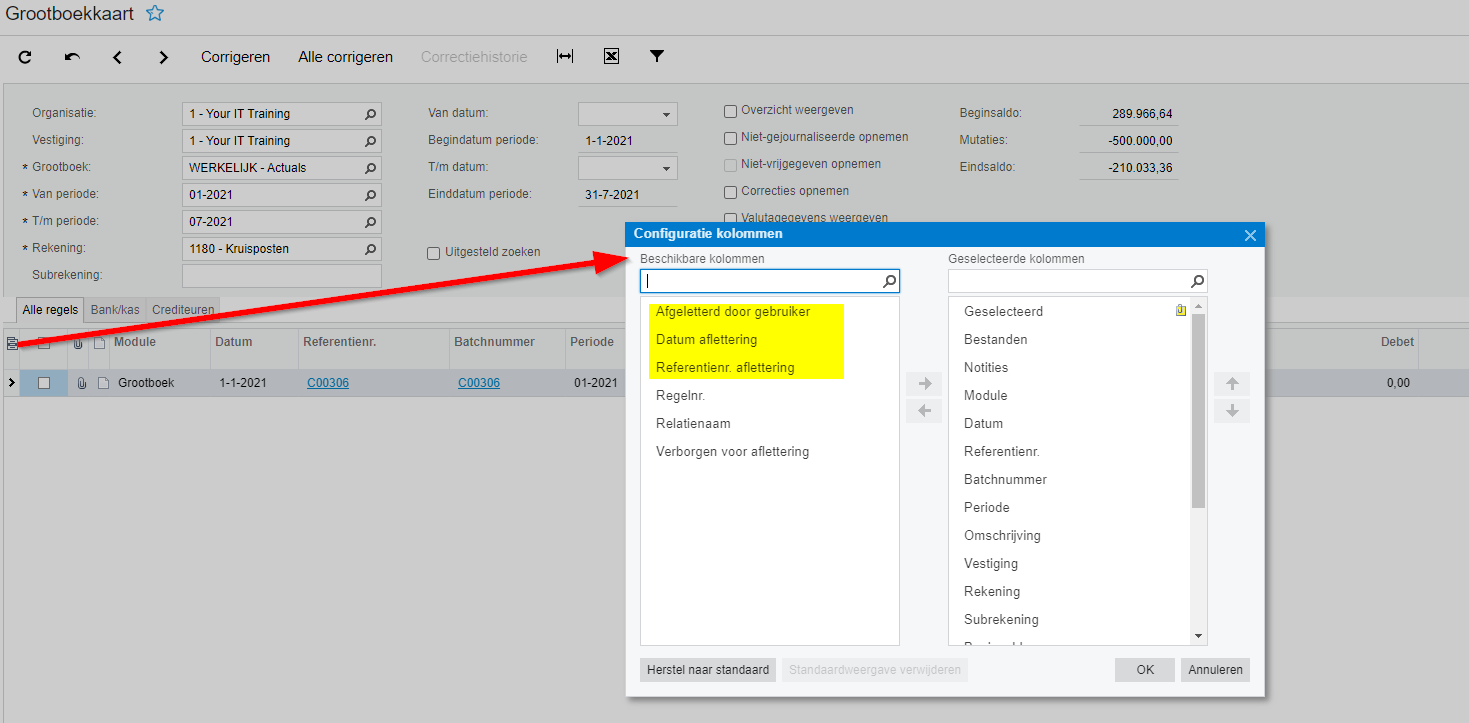Tick the Correcties opnemen checkbox
The width and height of the screenshot is (1469, 723).
point(731,192)
